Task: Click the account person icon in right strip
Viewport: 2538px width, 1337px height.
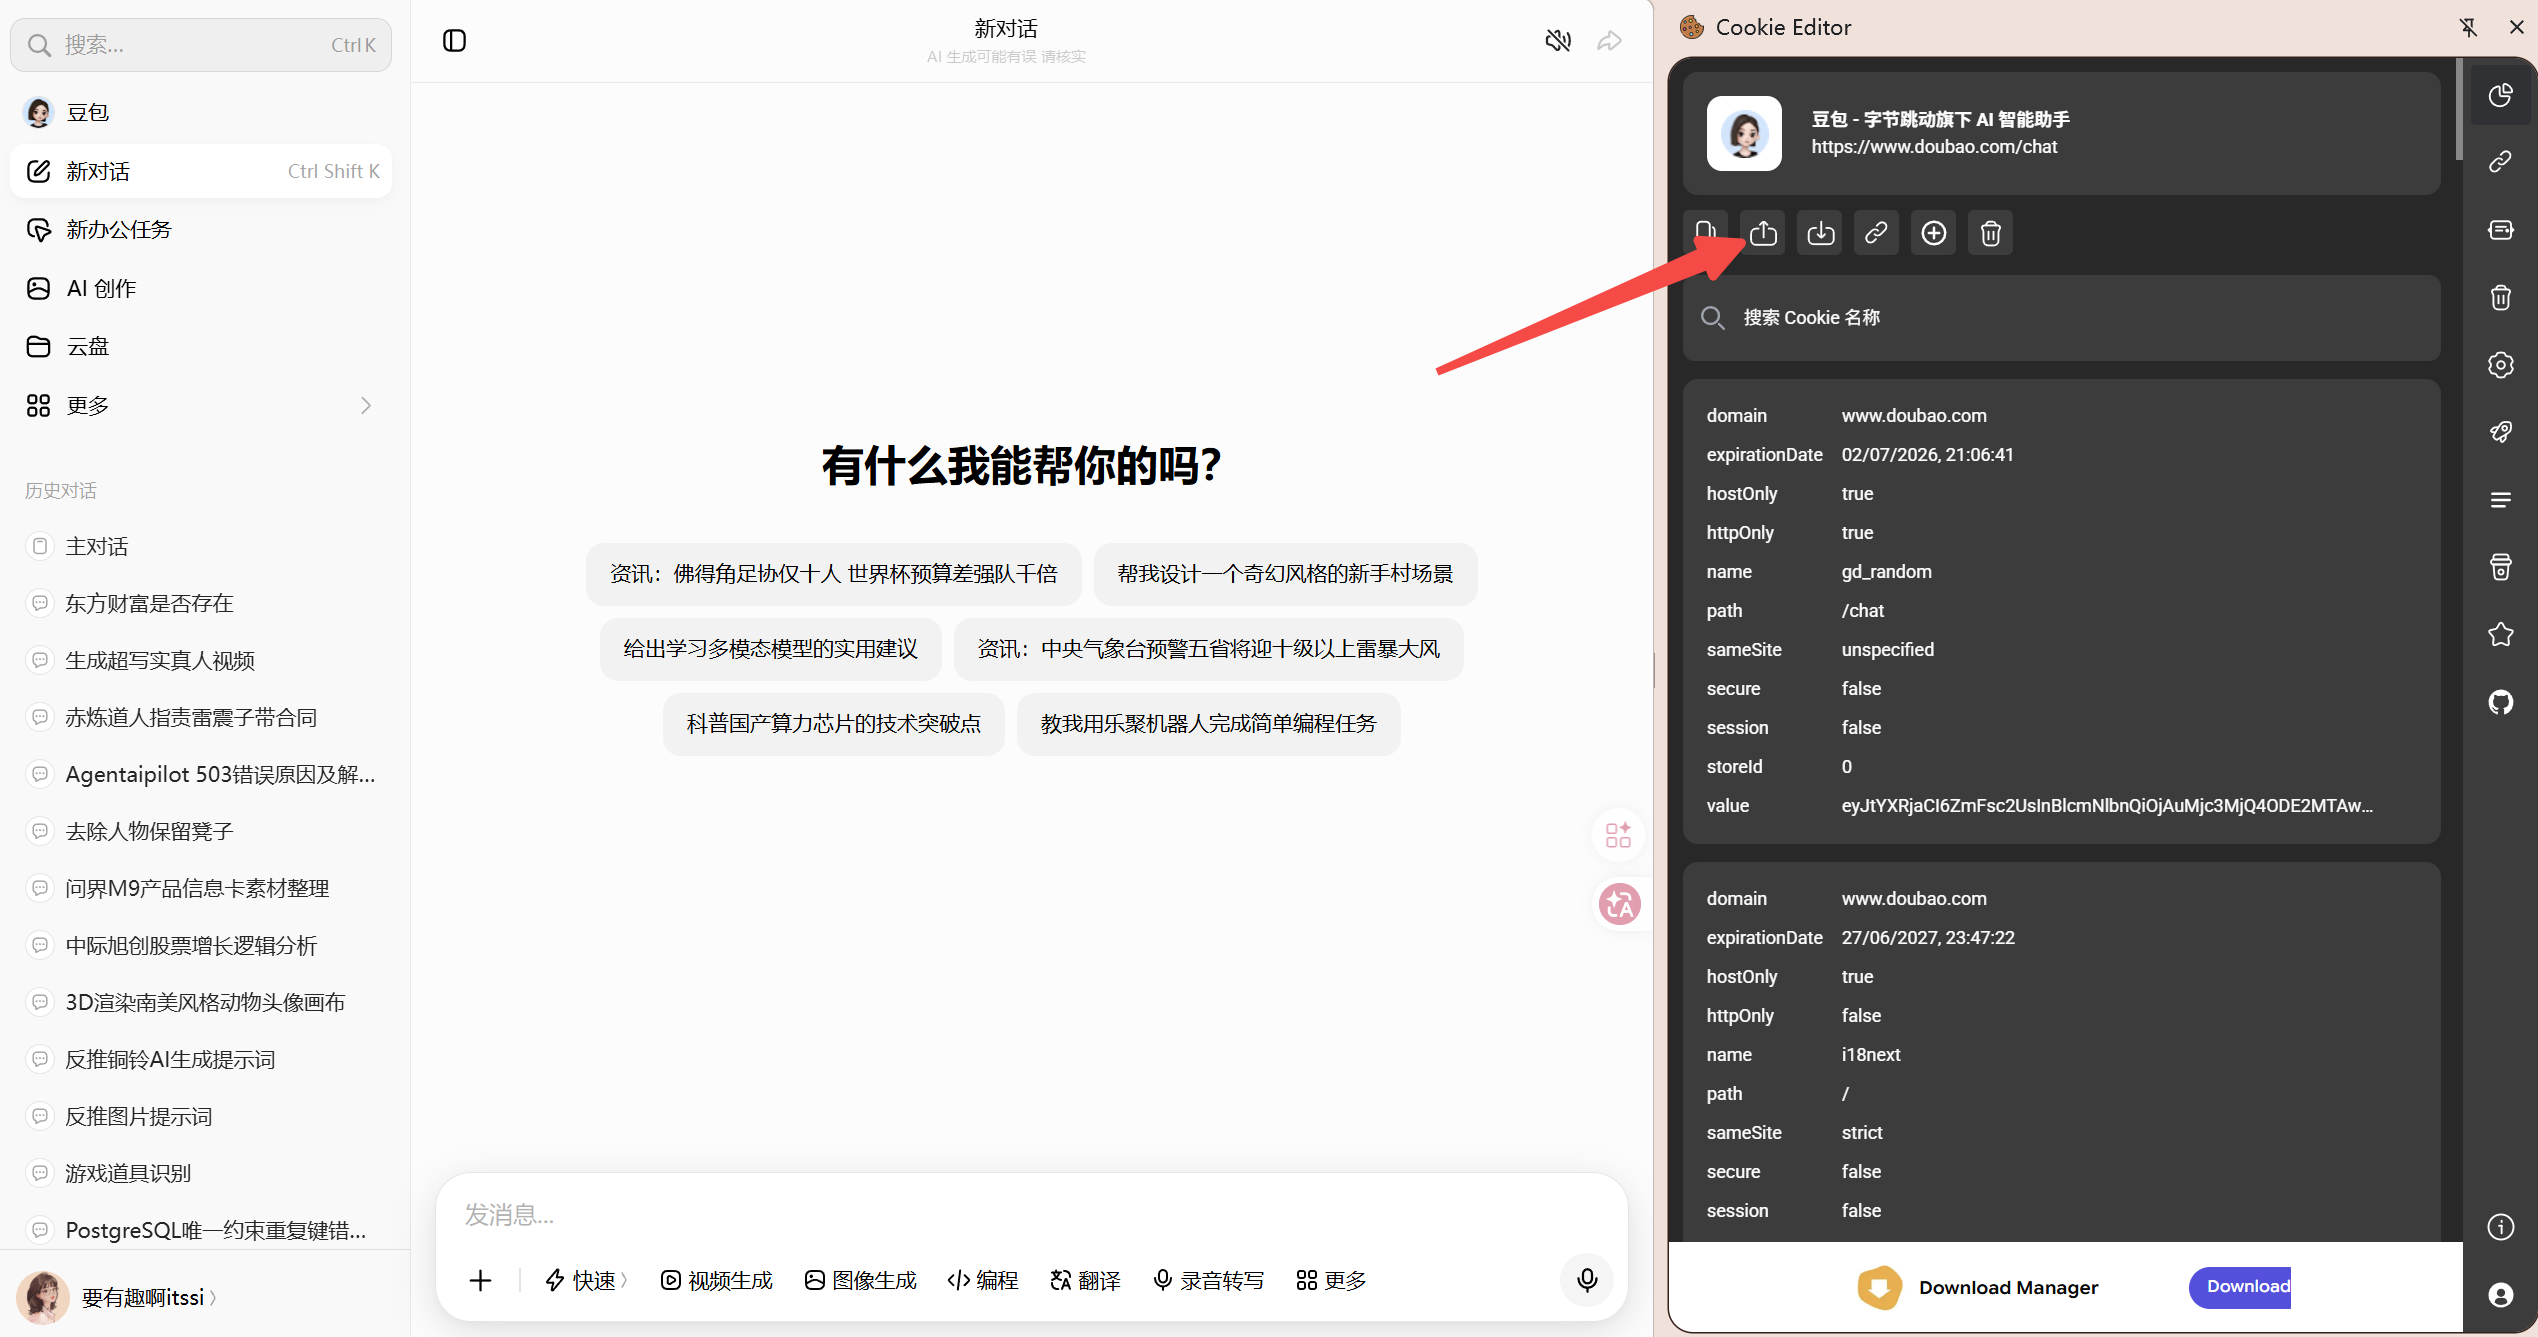Action: tap(2501, 1295)
